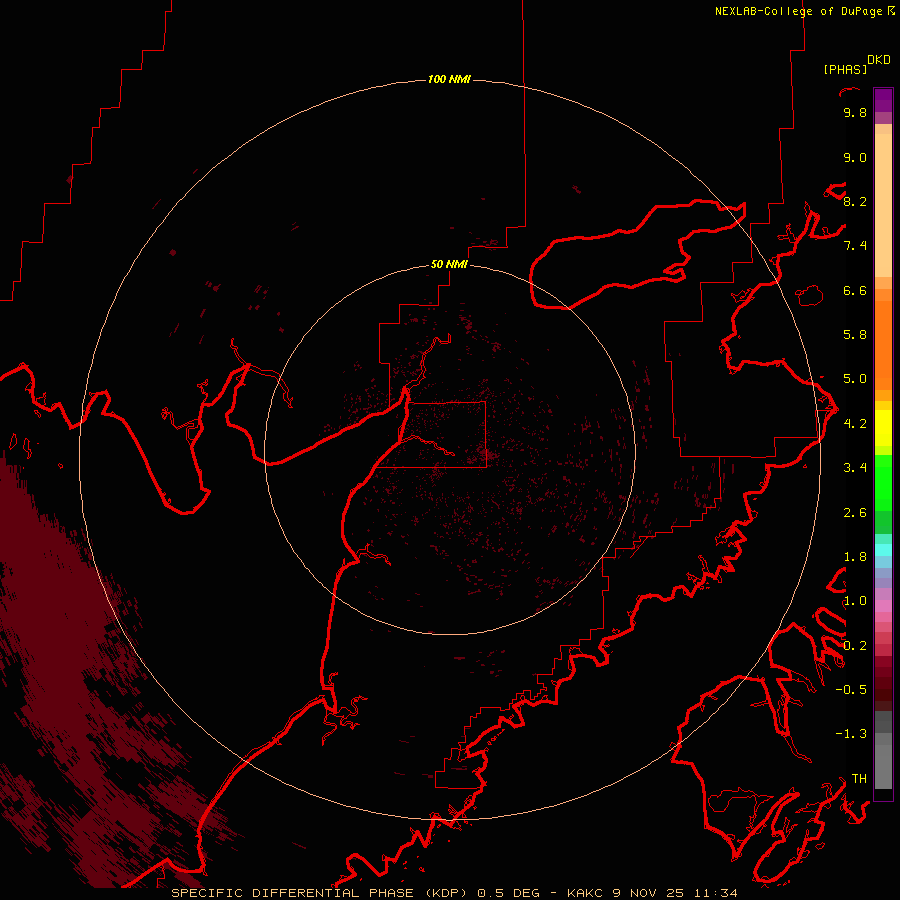Viewport: 900px width, 900px height.
Task: Click the 1.0 value on the color scale
Action: click(855, 601)
